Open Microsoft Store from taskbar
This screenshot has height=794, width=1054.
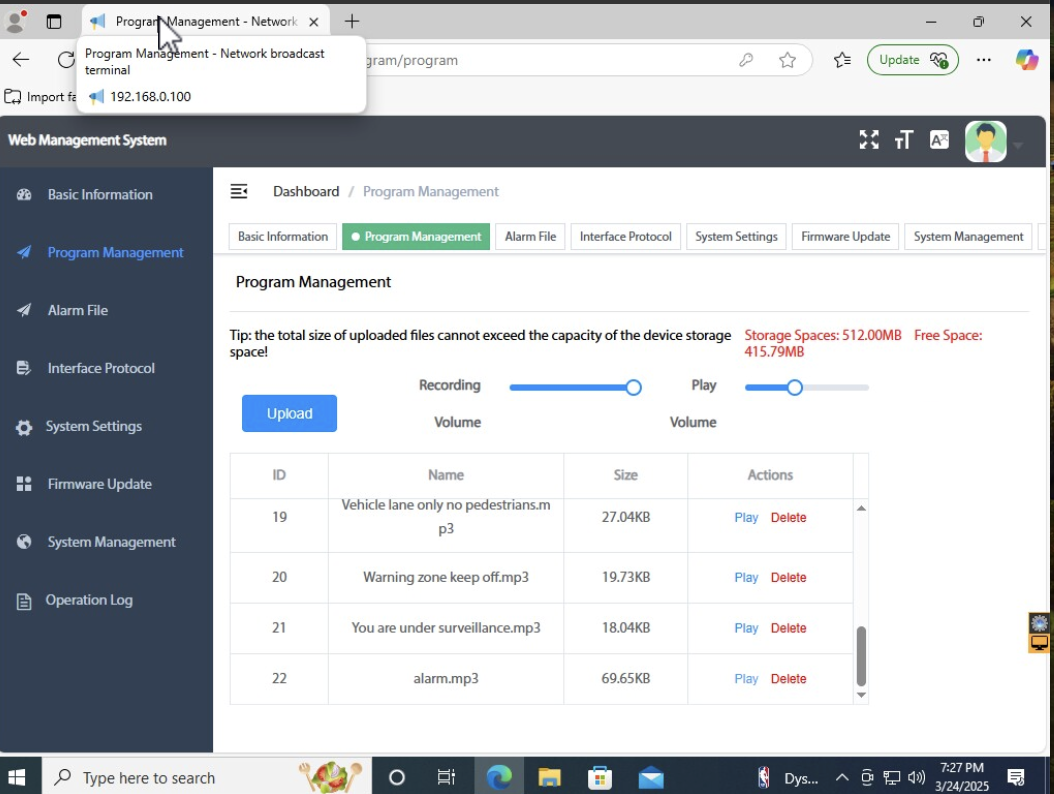point(600,778)
